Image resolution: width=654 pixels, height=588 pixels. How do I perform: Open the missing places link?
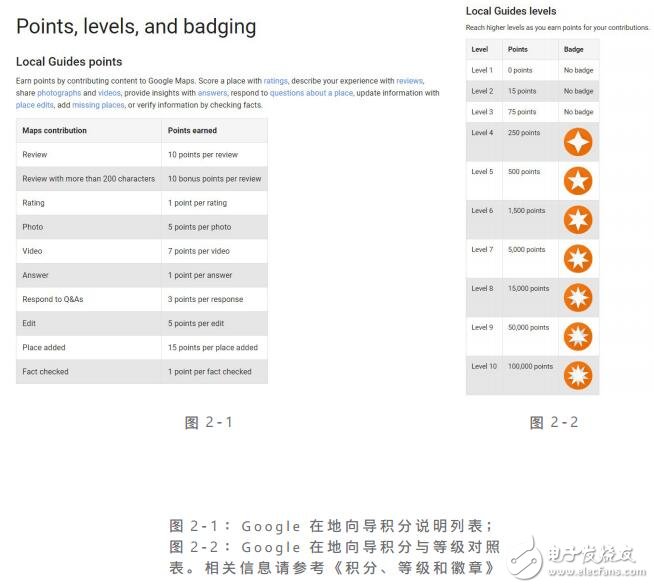98,105
